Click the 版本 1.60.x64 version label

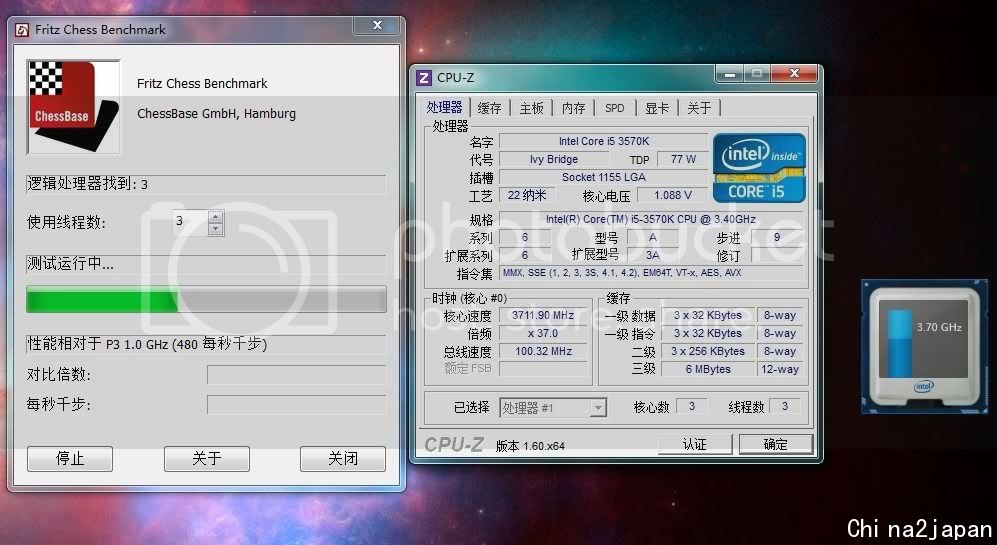pyautogui.click(x=530, y=446)
